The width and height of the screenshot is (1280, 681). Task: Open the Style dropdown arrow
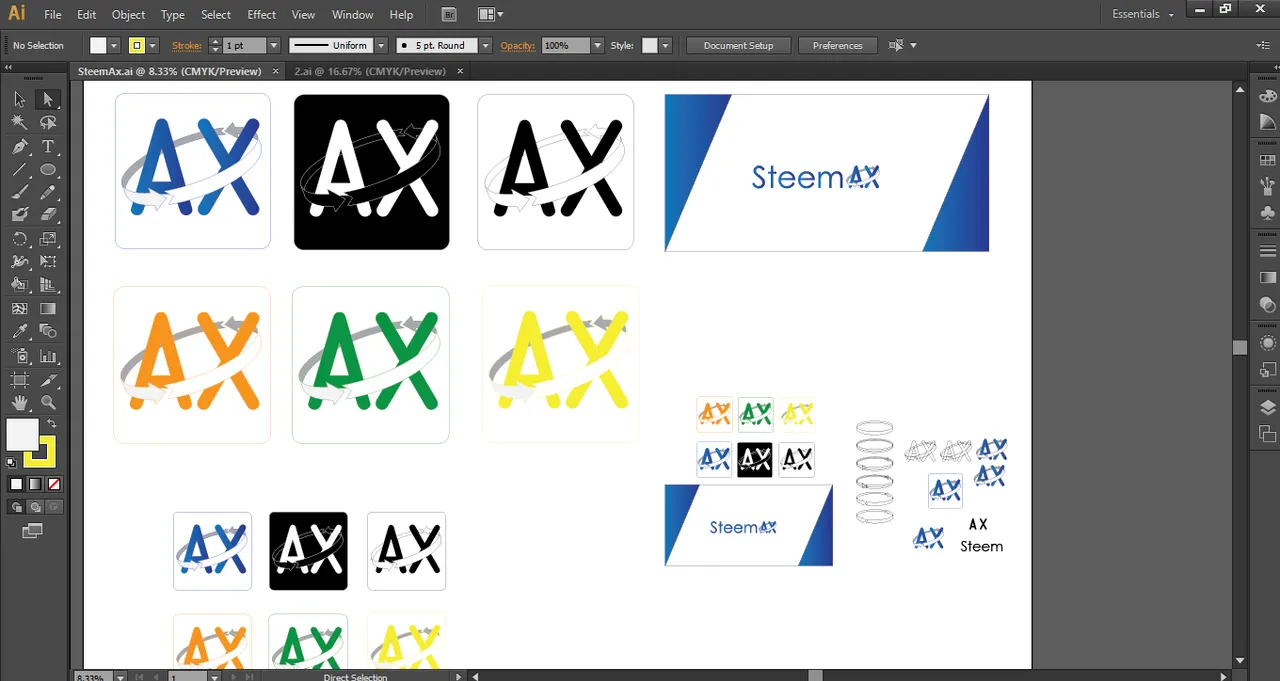tap(665, 45)
